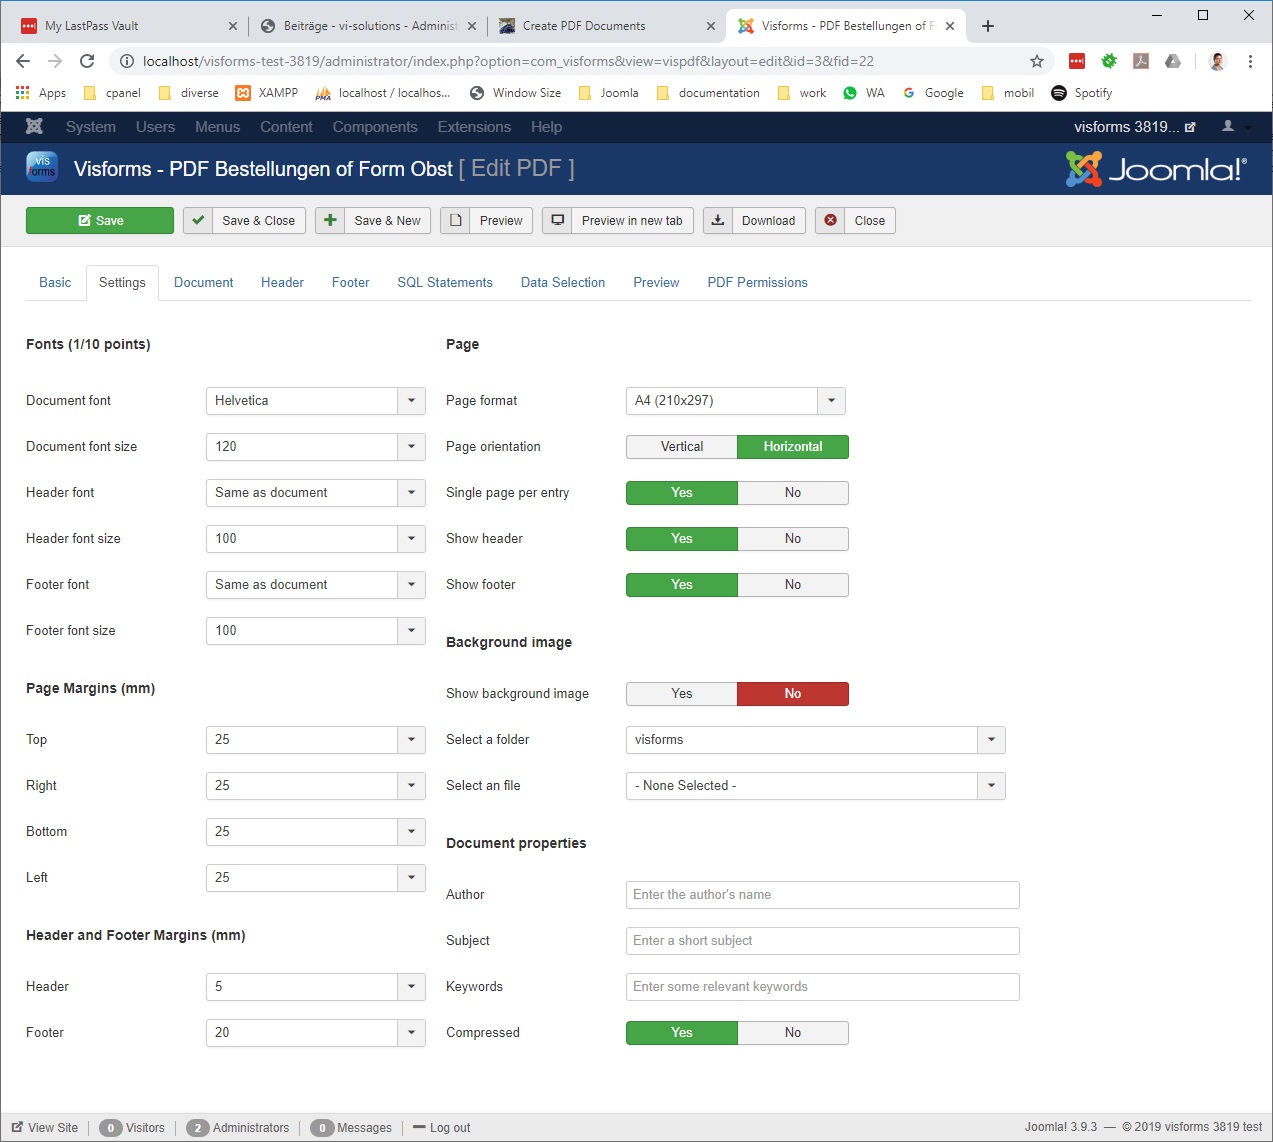Click the red X Close icon
The image size is (1273, 1142).
tap(830, 221)
